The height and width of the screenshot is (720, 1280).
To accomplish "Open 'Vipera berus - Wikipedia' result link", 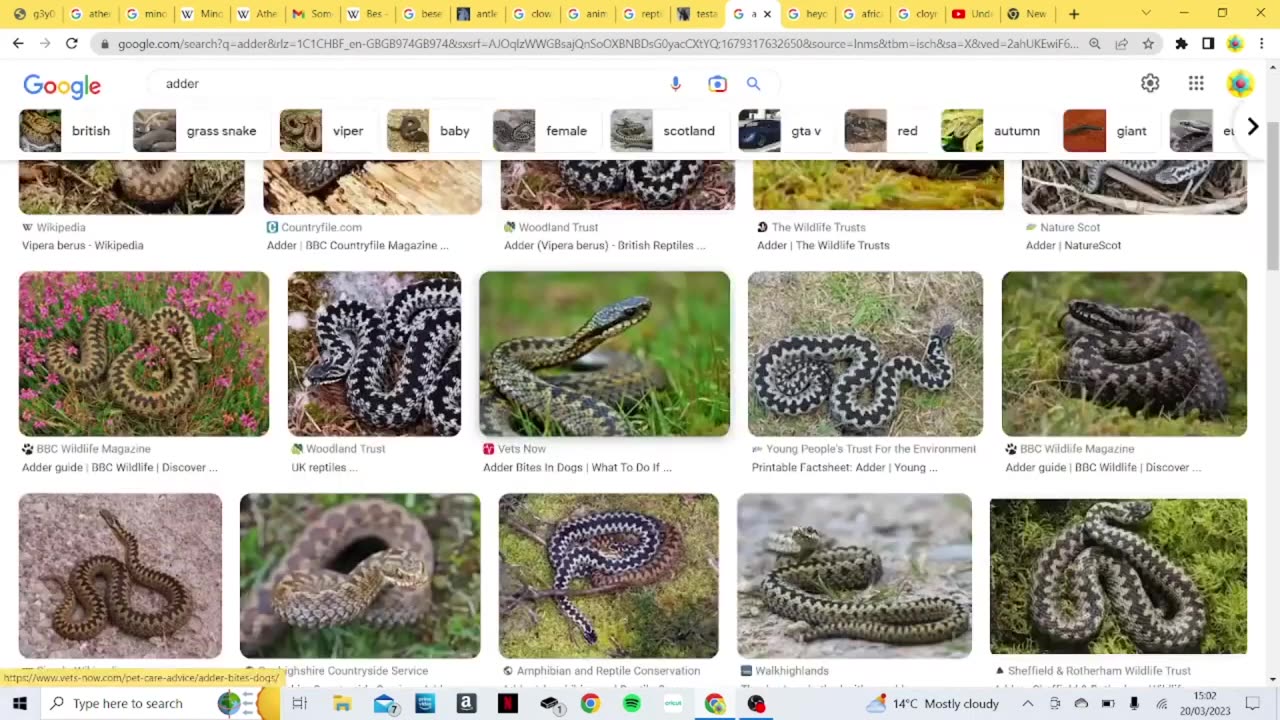I will click(x=83, y=245).
